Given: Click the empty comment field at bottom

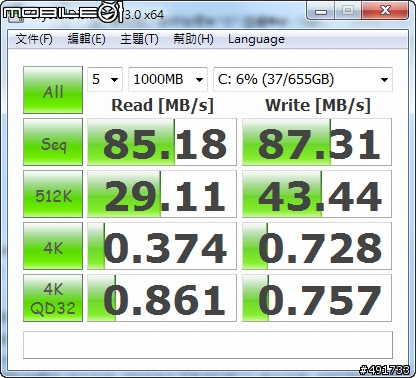Looking at the screenshot, I should (x=208, y=345).
